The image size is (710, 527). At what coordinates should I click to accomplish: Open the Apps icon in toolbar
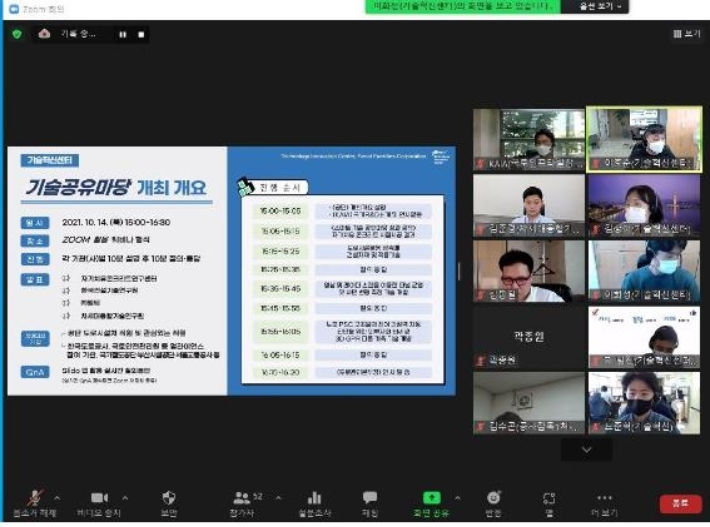[548, 498]
